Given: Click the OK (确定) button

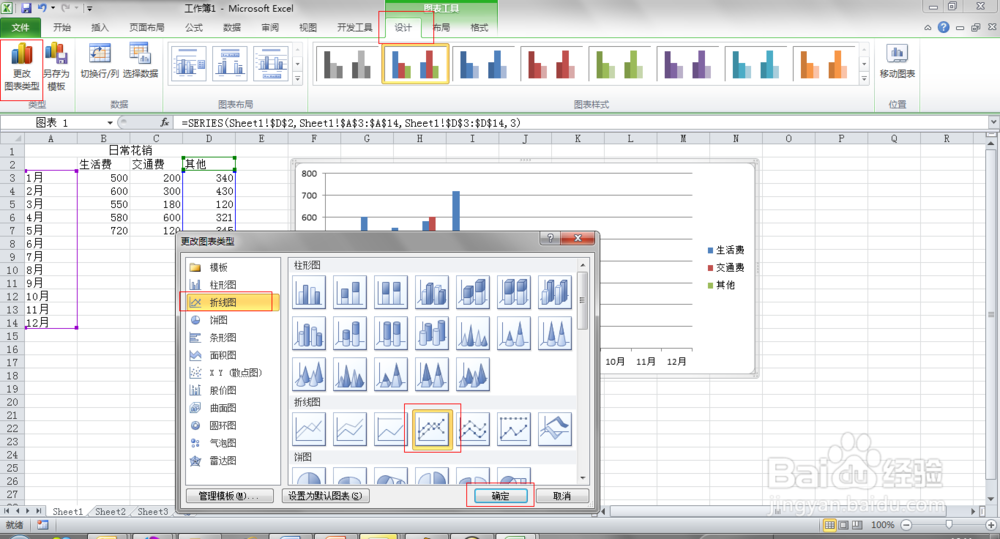Looking at the screenshot, I should [x=500, y=496].
